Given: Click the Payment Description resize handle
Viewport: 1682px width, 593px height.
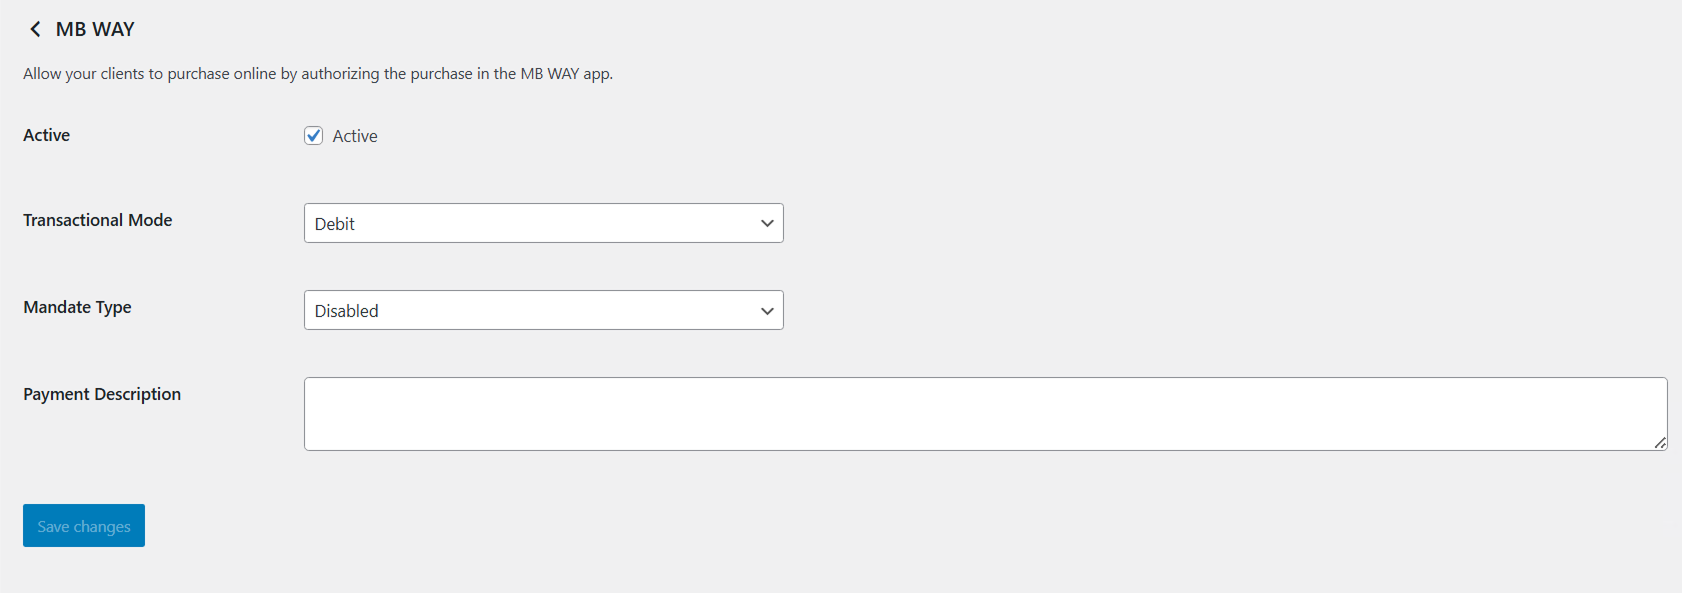Looking at the screenshot, I should [x=1660, y=443].
